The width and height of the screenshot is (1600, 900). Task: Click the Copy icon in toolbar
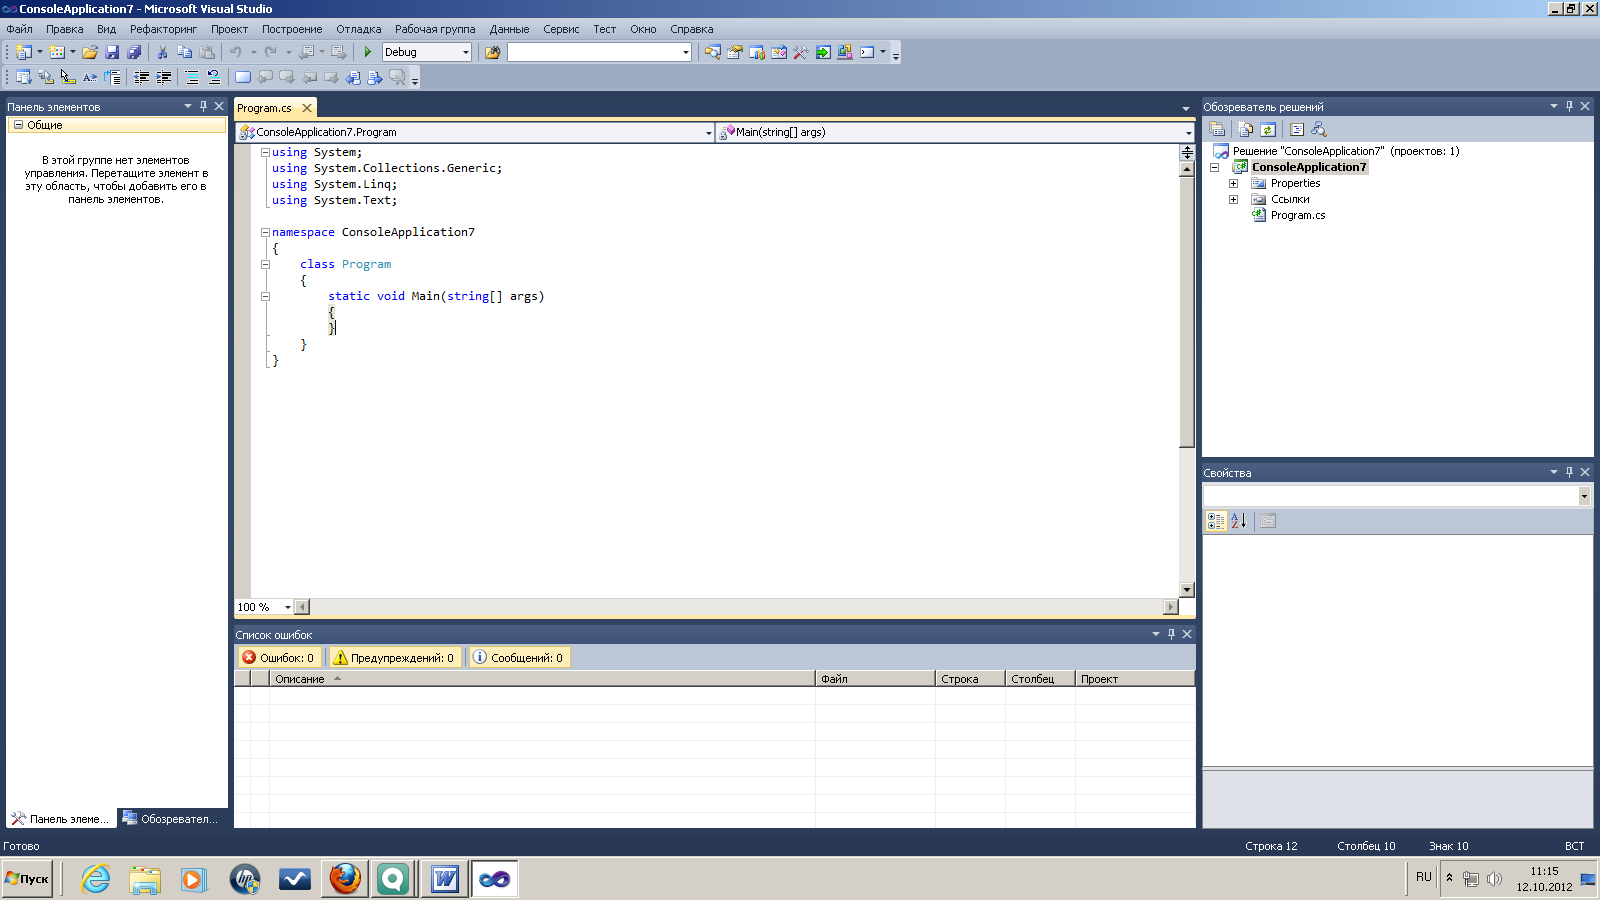184,52
